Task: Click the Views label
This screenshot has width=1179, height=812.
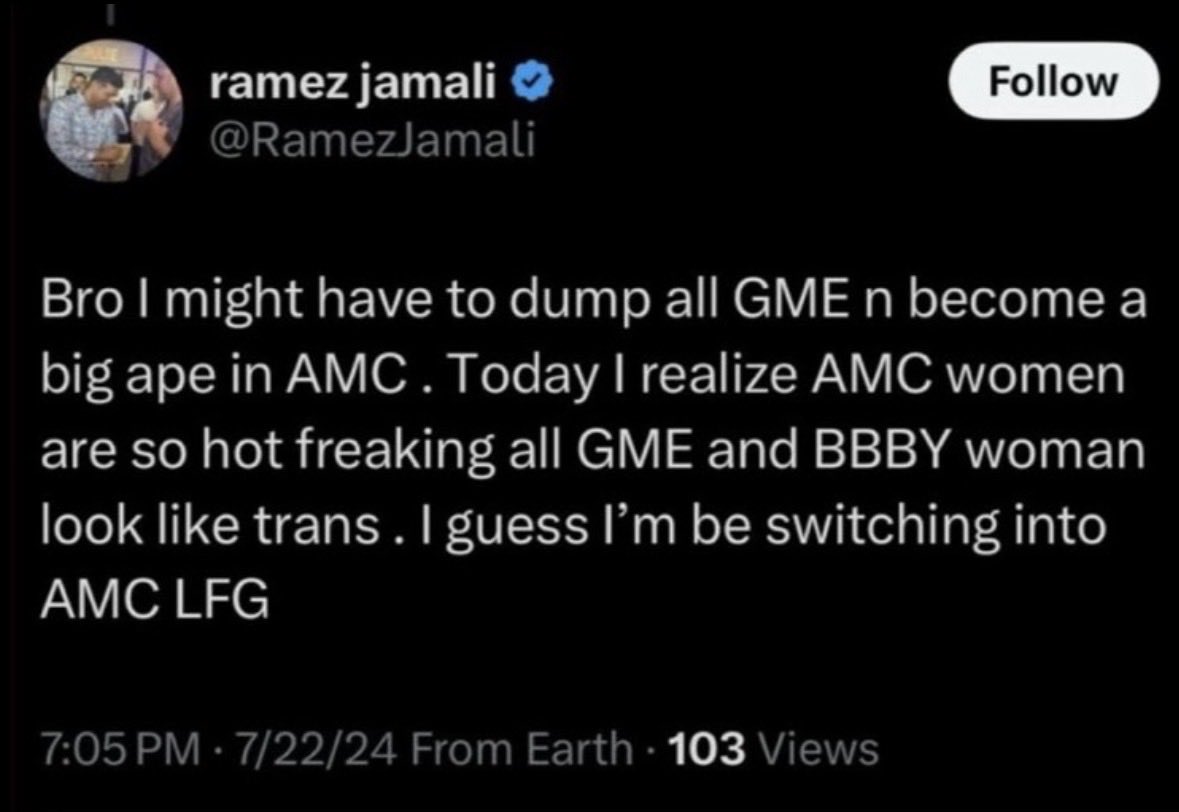Action: [819, 749]
